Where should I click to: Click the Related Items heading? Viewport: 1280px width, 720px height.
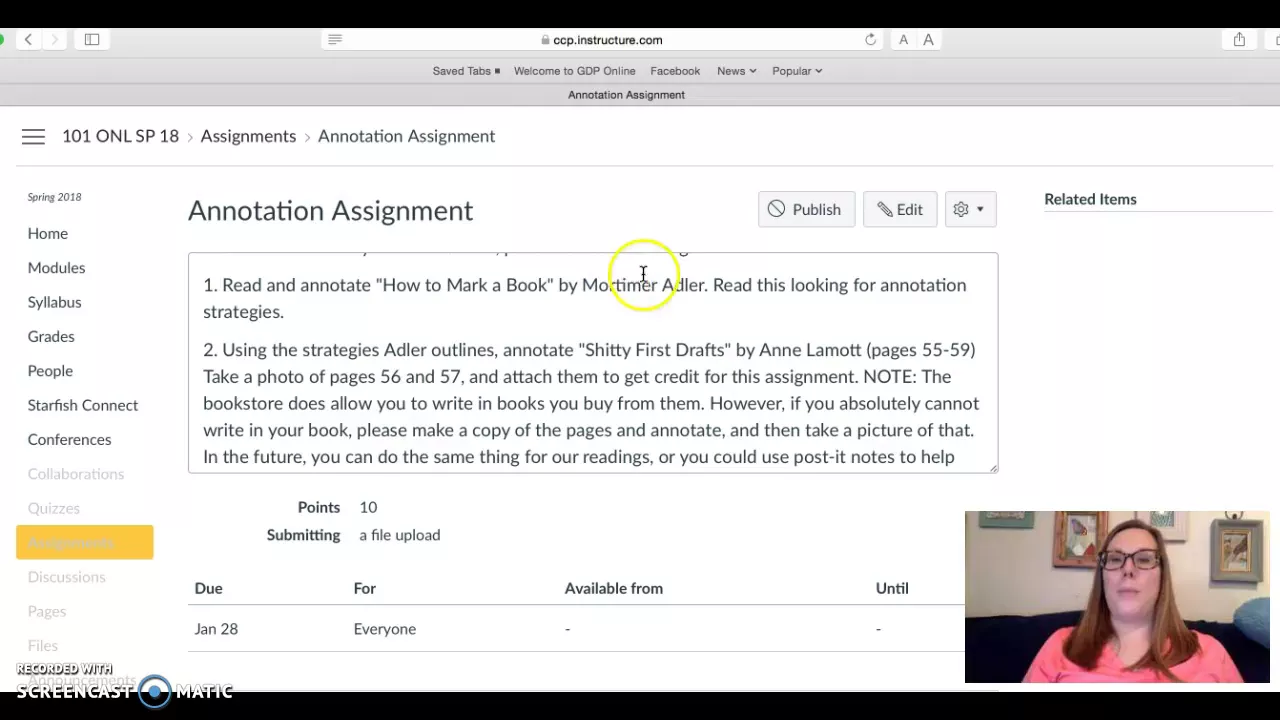coord(1090,199)
